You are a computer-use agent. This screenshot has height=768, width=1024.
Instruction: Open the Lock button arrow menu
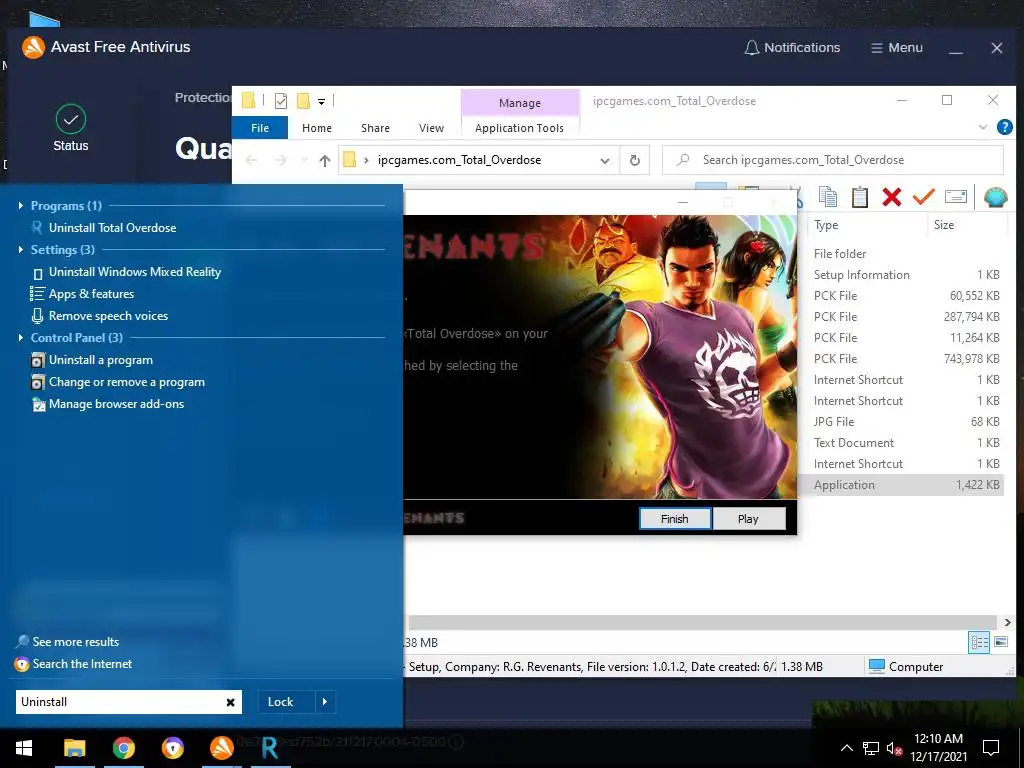325,702
